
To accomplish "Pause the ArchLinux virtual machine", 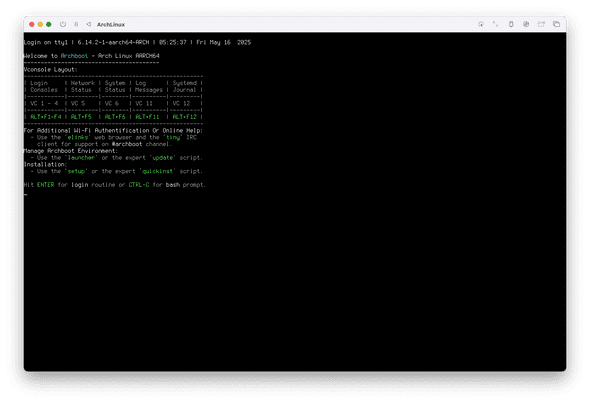I will click(76, 24).
